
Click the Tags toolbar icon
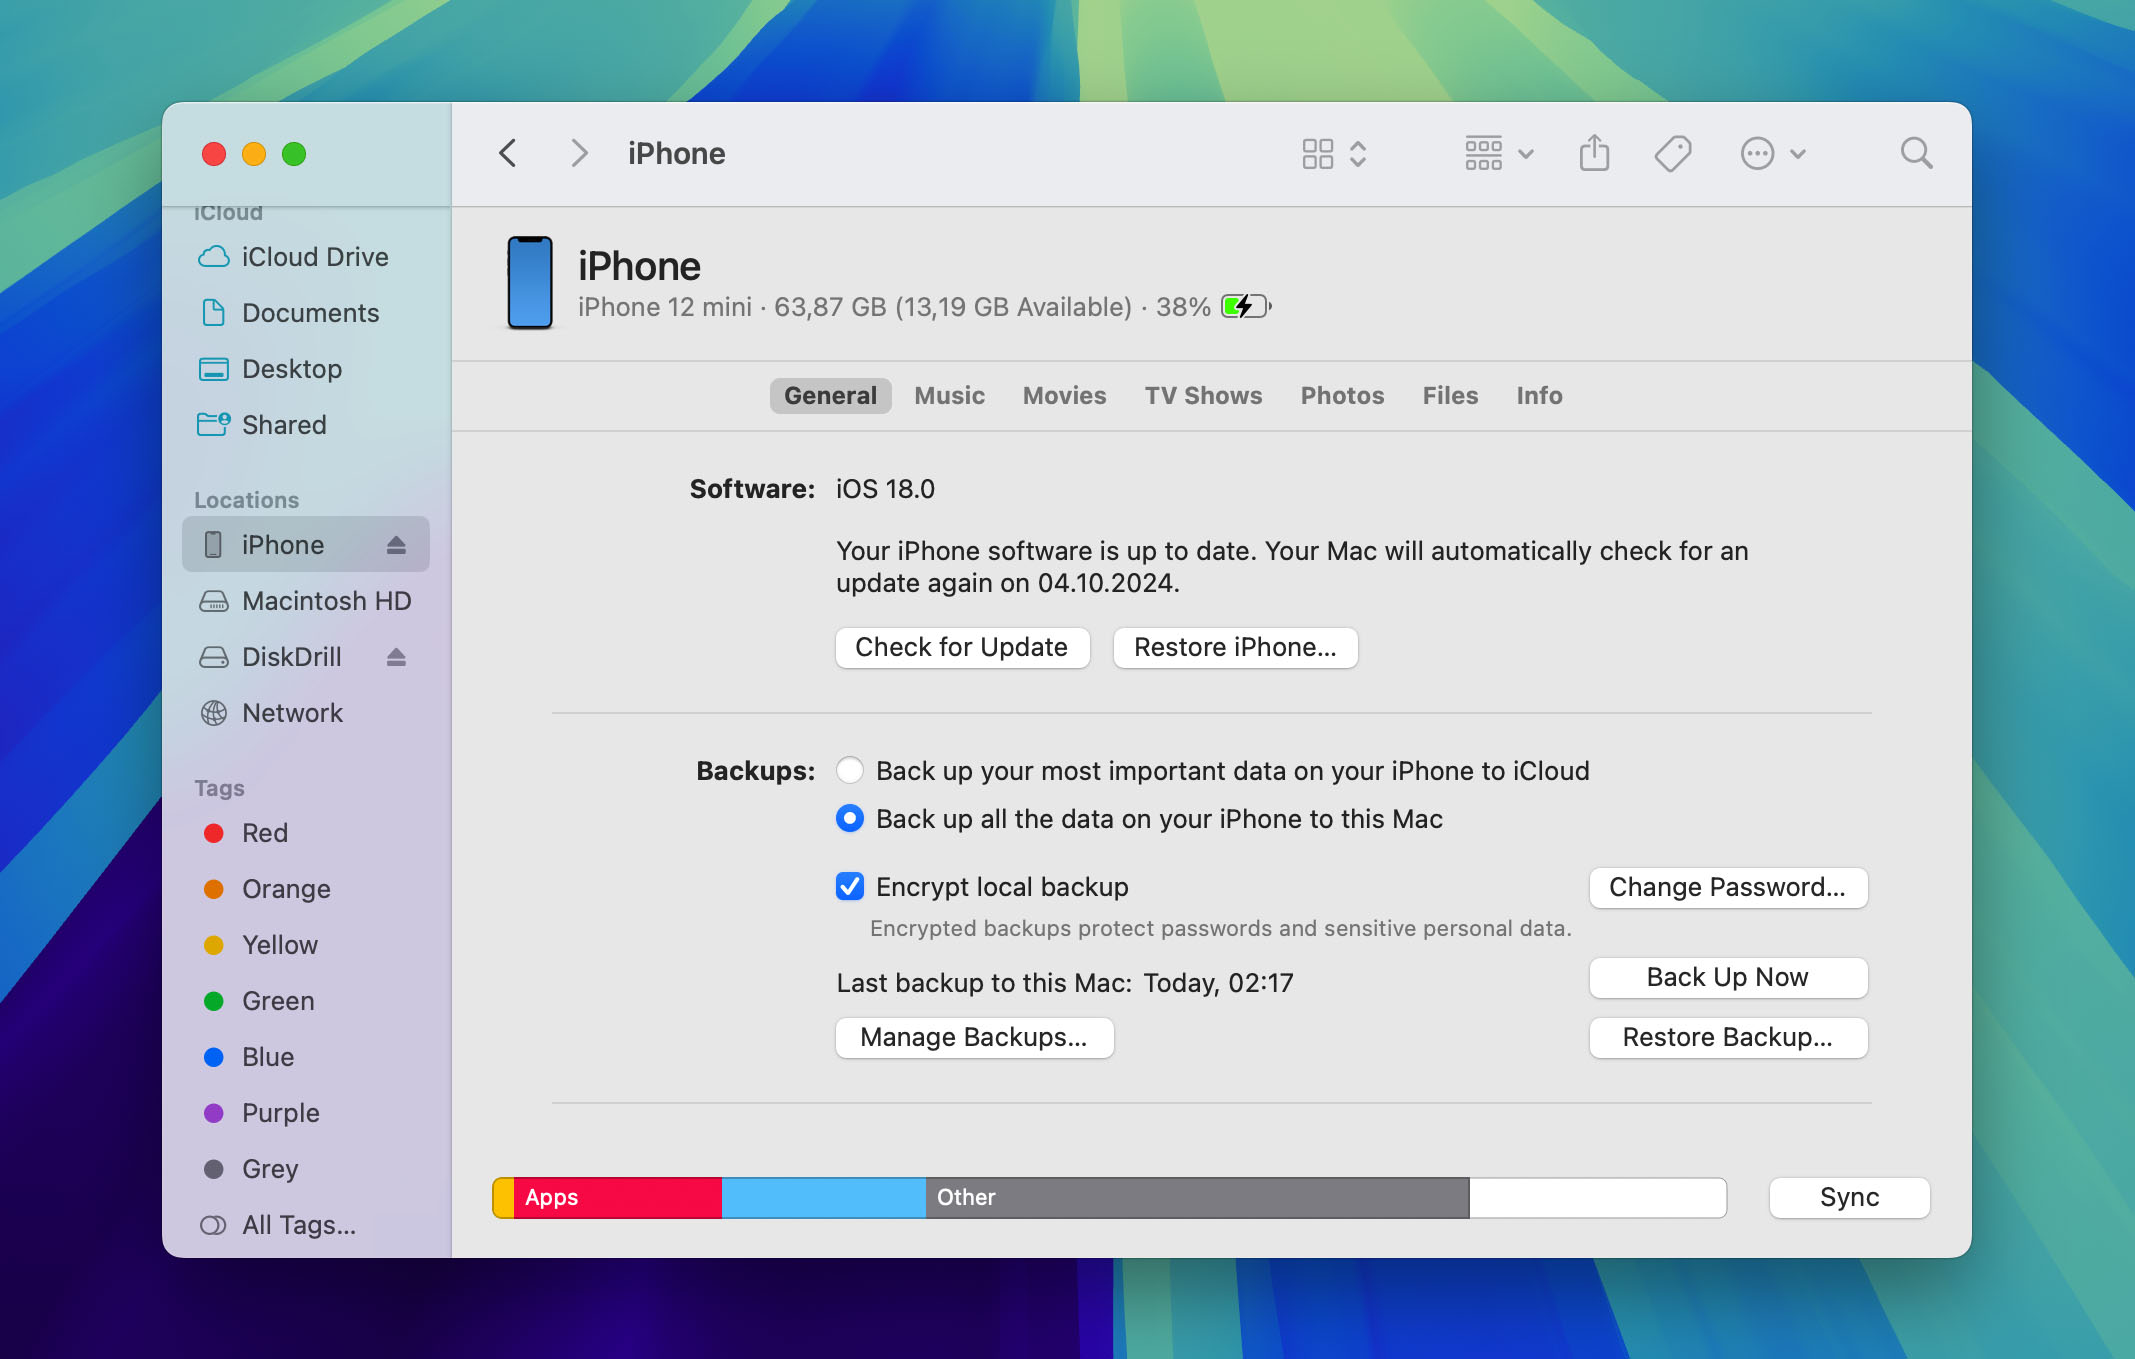tap(1672, 154)
